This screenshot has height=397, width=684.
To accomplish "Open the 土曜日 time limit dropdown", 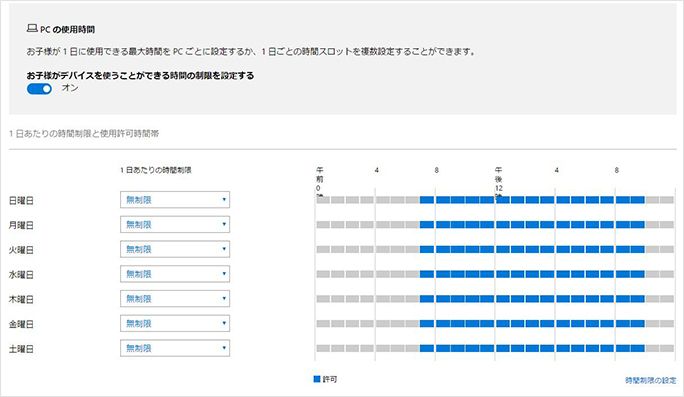I will tap(175, 348).
